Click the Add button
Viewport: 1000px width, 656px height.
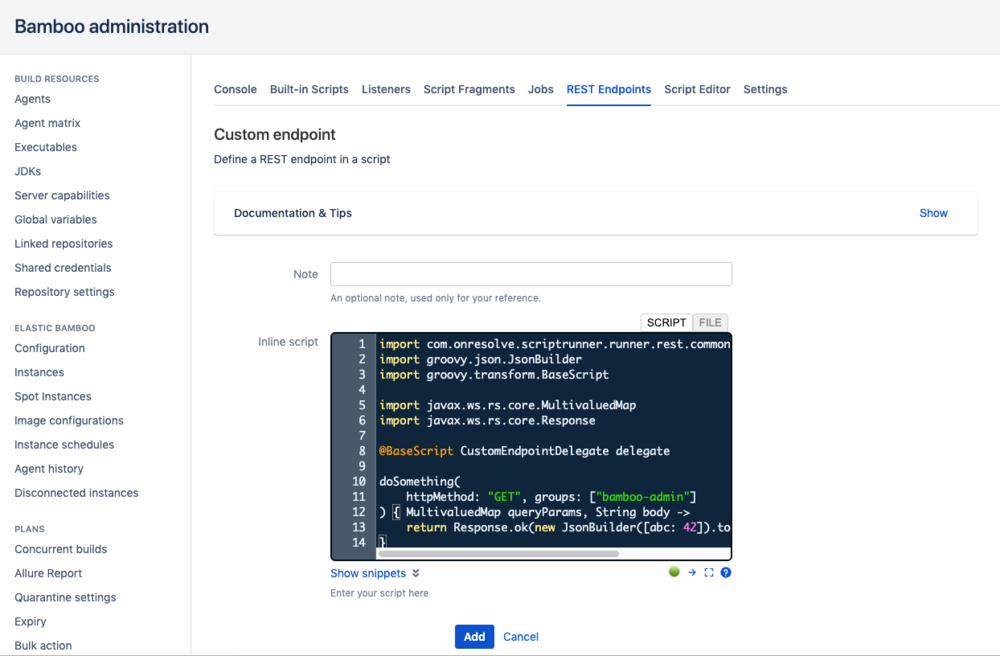tap(474, 636)
